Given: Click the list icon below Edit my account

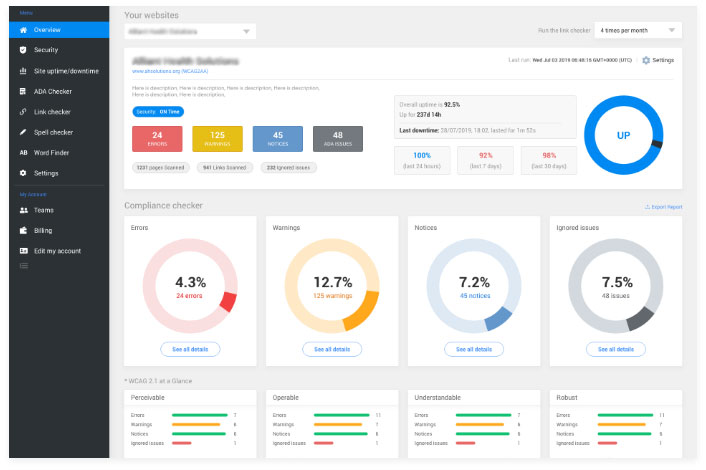Looking at the screenshot, I should pos(23,266).
